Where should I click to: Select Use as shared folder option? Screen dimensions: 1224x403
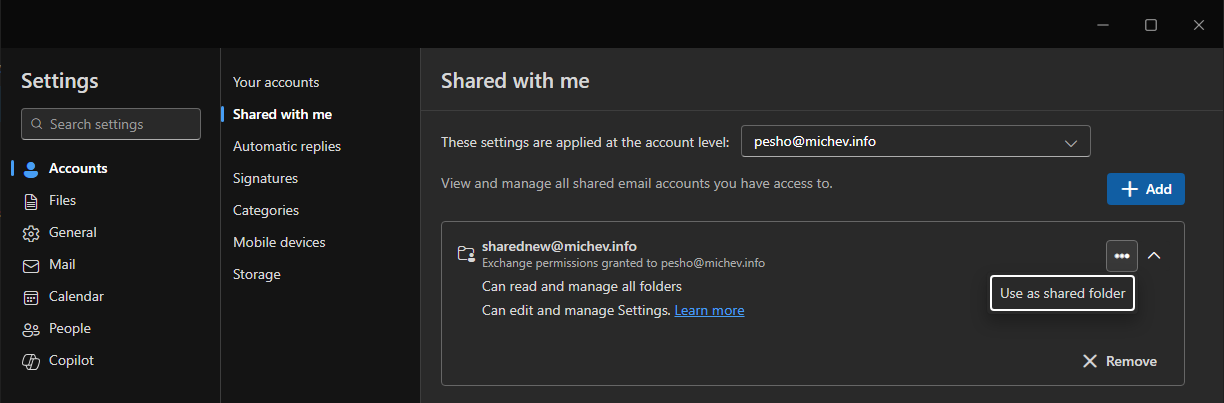[x=1062, y=294]
